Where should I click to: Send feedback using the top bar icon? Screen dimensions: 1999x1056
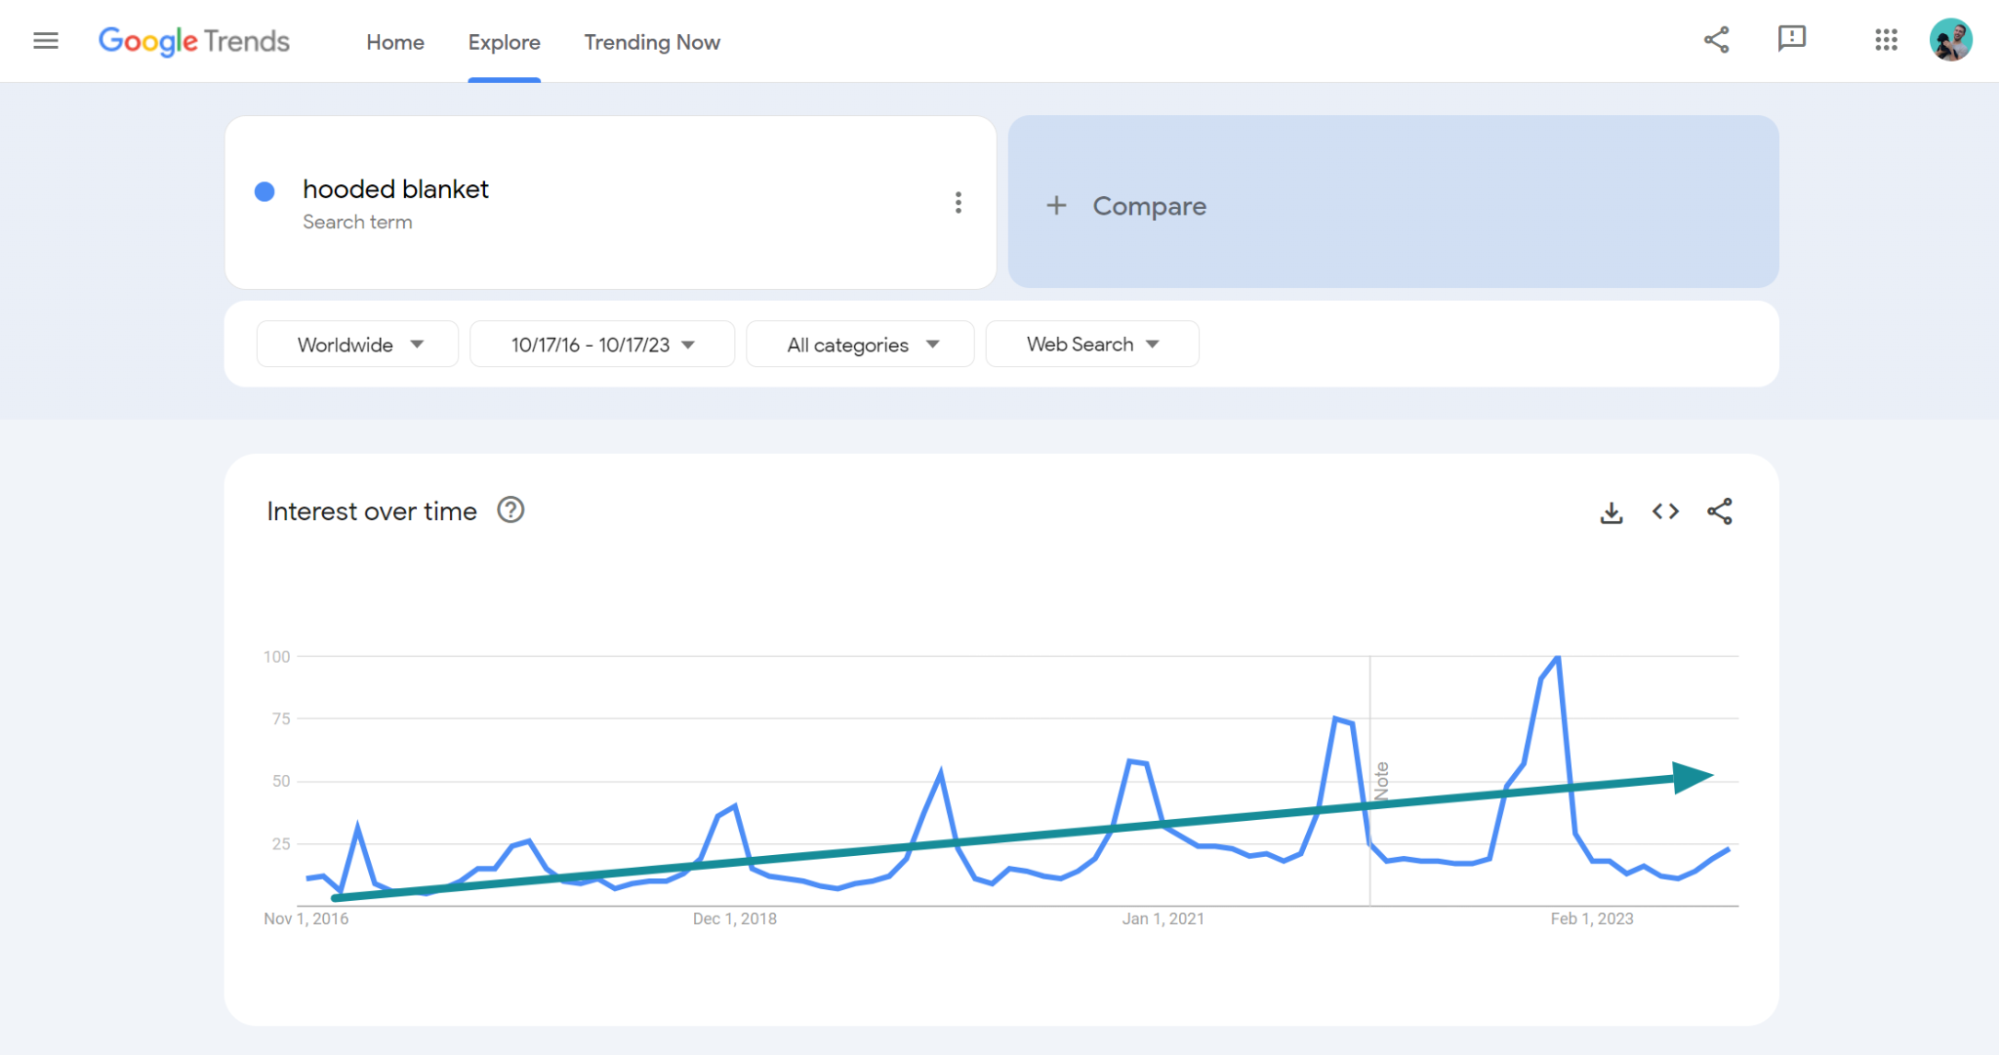coord(1791,40)
